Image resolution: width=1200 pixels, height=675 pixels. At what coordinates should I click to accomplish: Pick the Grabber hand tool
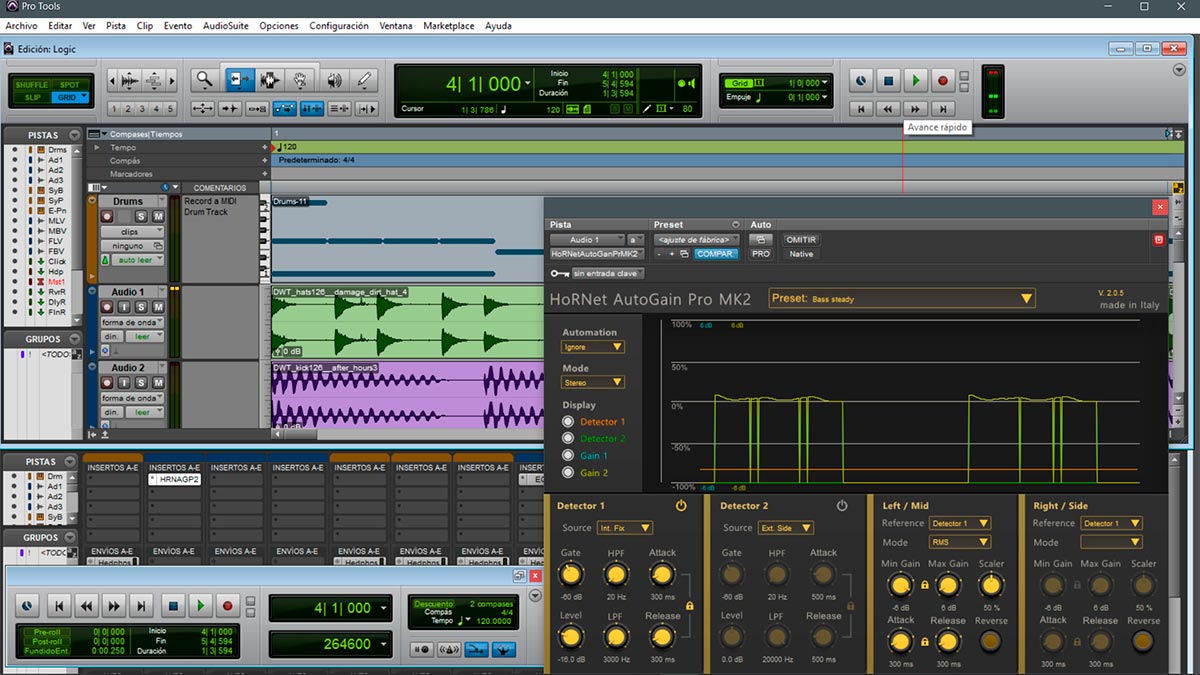pyautogui.click(x=300, y=80)
